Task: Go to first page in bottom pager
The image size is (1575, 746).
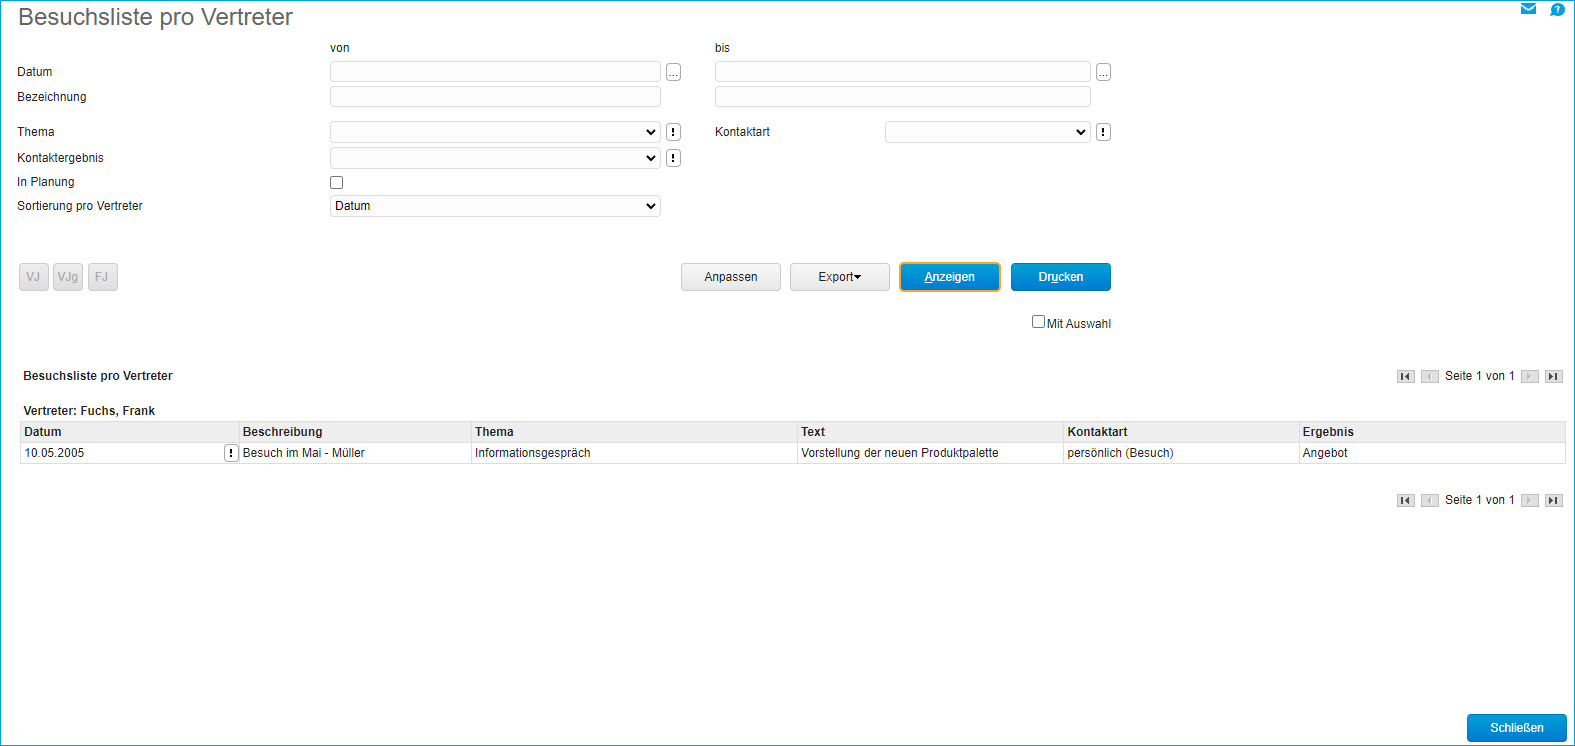Action: [x=1405, y=500]
